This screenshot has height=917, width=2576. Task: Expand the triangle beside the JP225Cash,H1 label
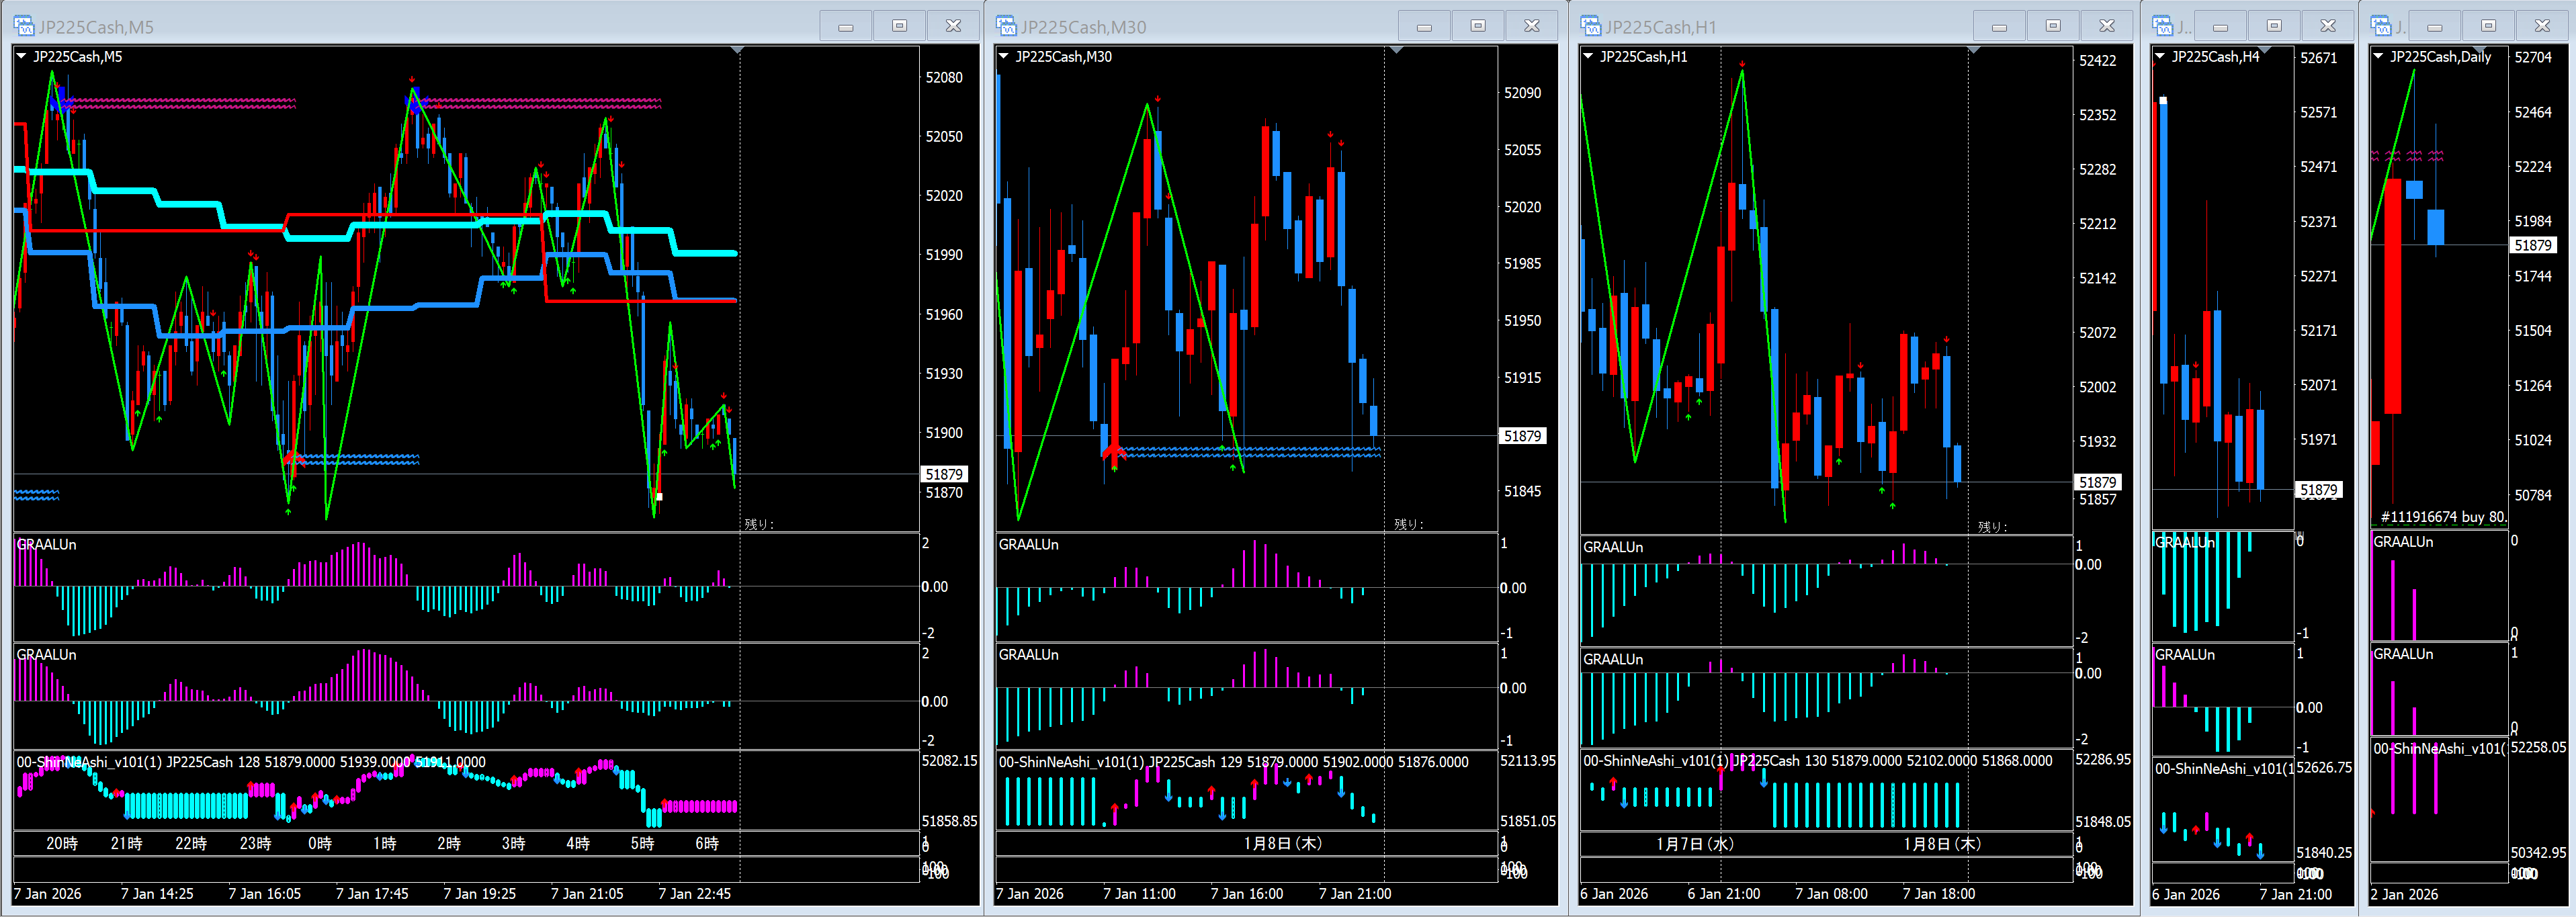[x=1588, y=56]
